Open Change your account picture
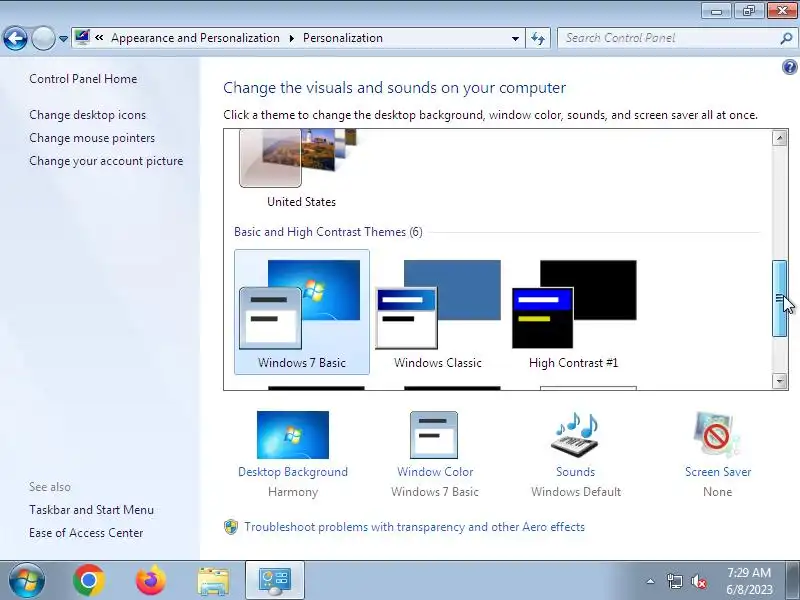Image resolution: width=800 pixels, height=600 pixels. click(106, 161)
